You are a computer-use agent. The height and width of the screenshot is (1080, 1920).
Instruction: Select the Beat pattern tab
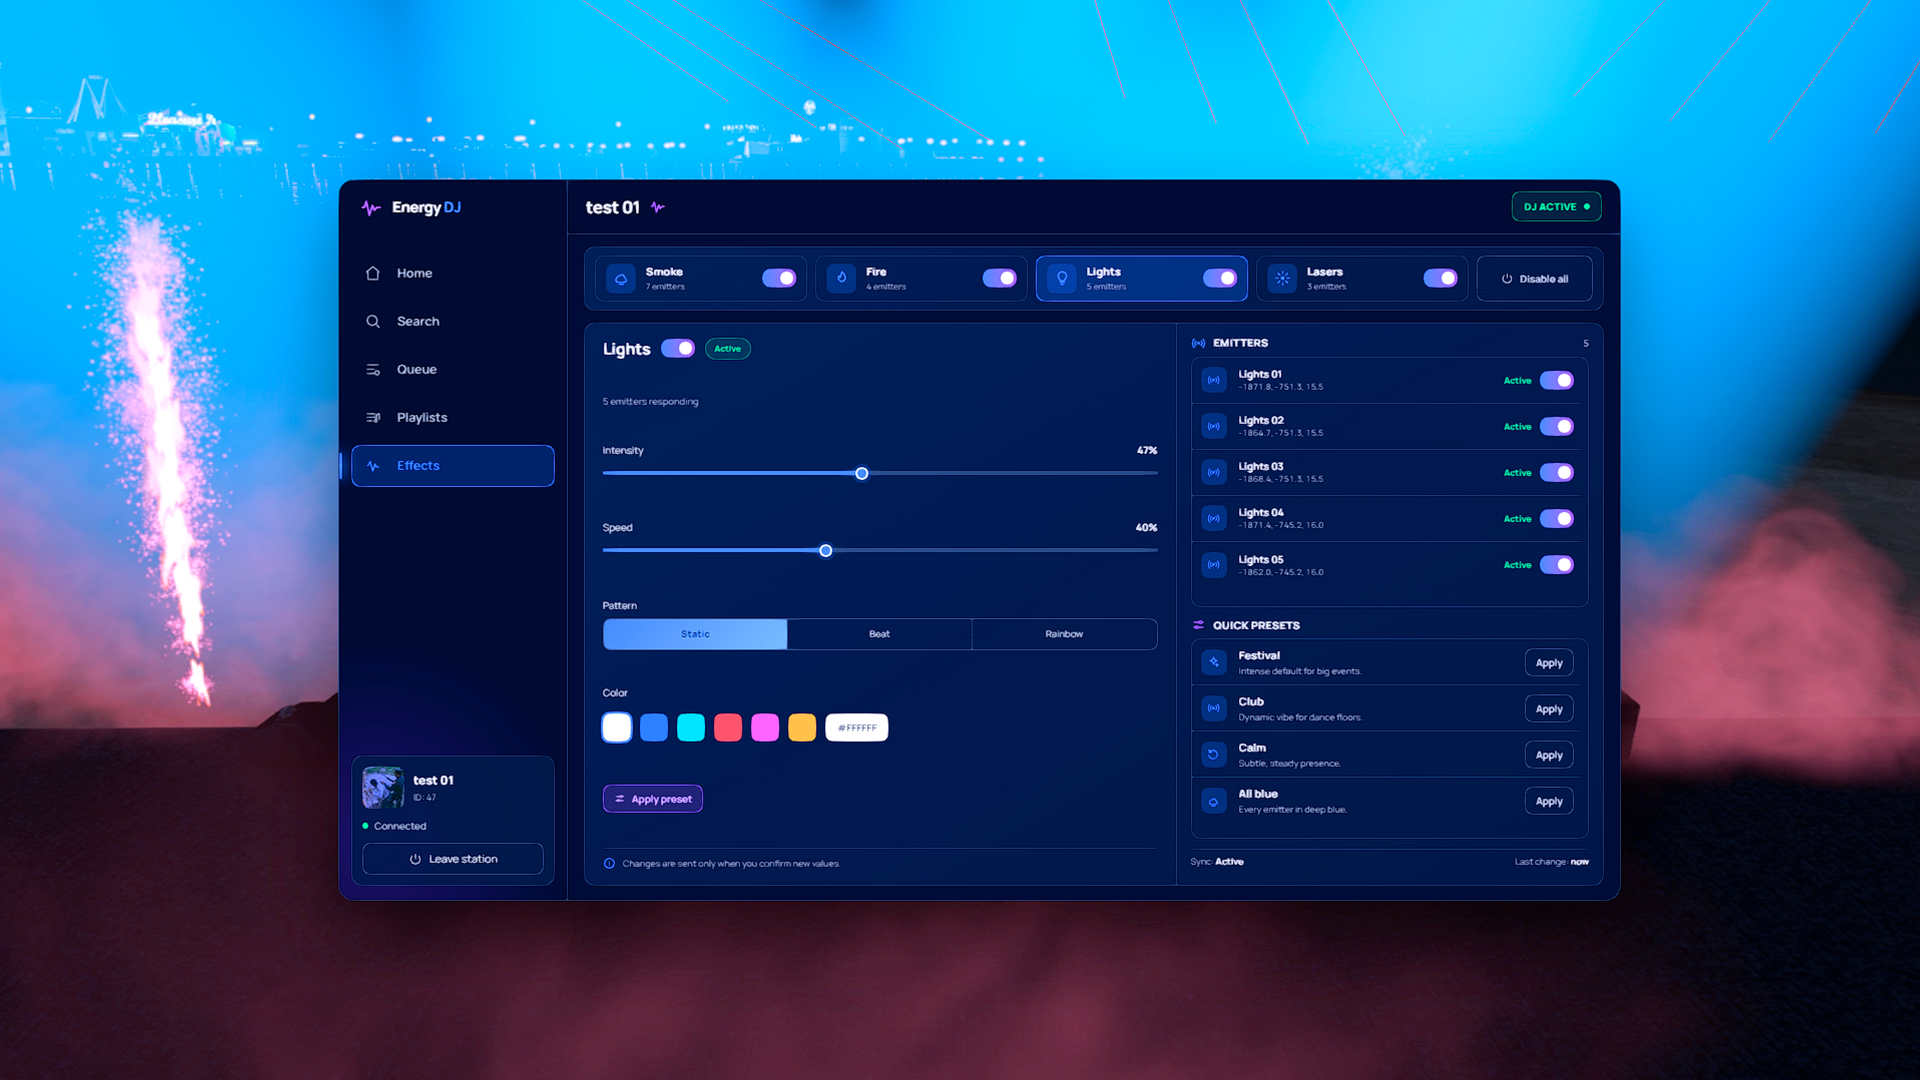pyautogui.click(x=879, y=634)
